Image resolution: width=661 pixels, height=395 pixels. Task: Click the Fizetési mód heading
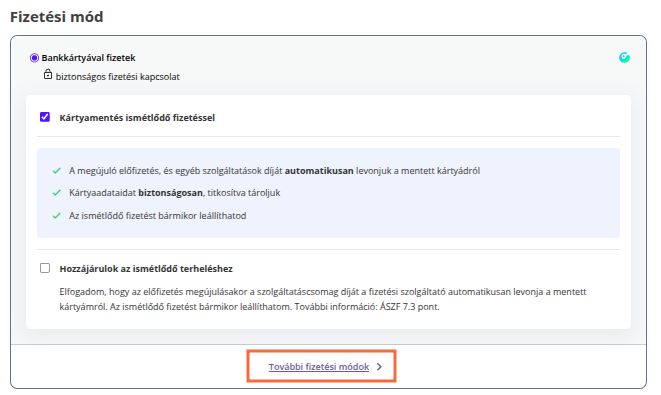pyautogui.click(x=56, y=17)
